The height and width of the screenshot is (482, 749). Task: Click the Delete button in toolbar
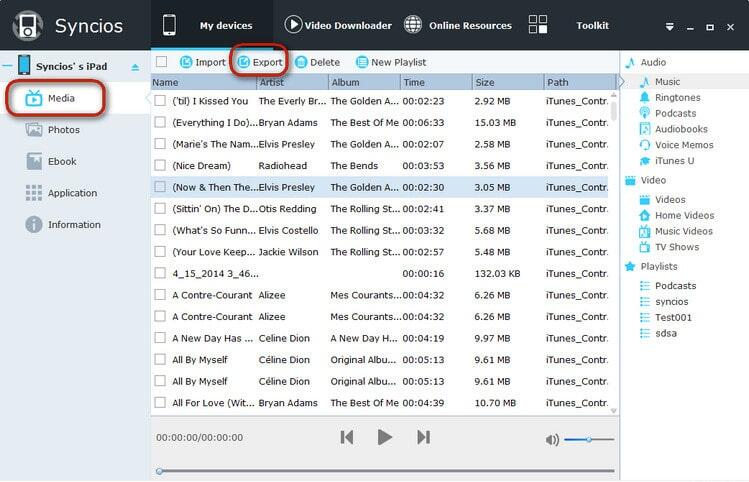tap(317, 62)
